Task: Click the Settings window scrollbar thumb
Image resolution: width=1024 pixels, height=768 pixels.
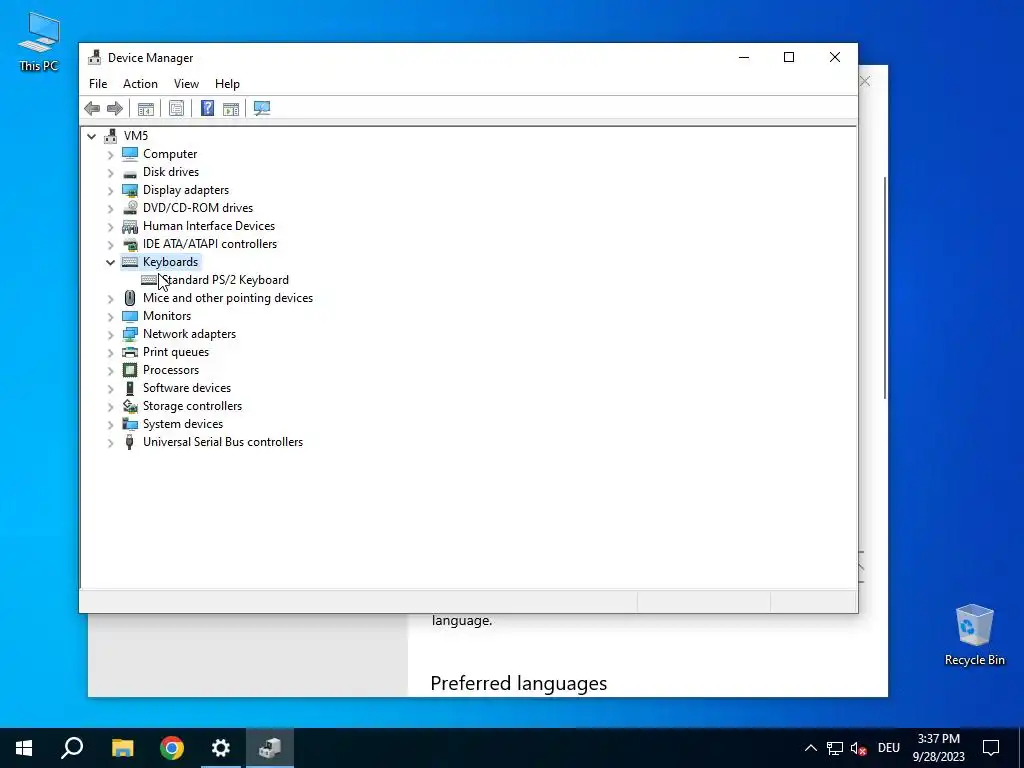Action: [x=886, y=287]
